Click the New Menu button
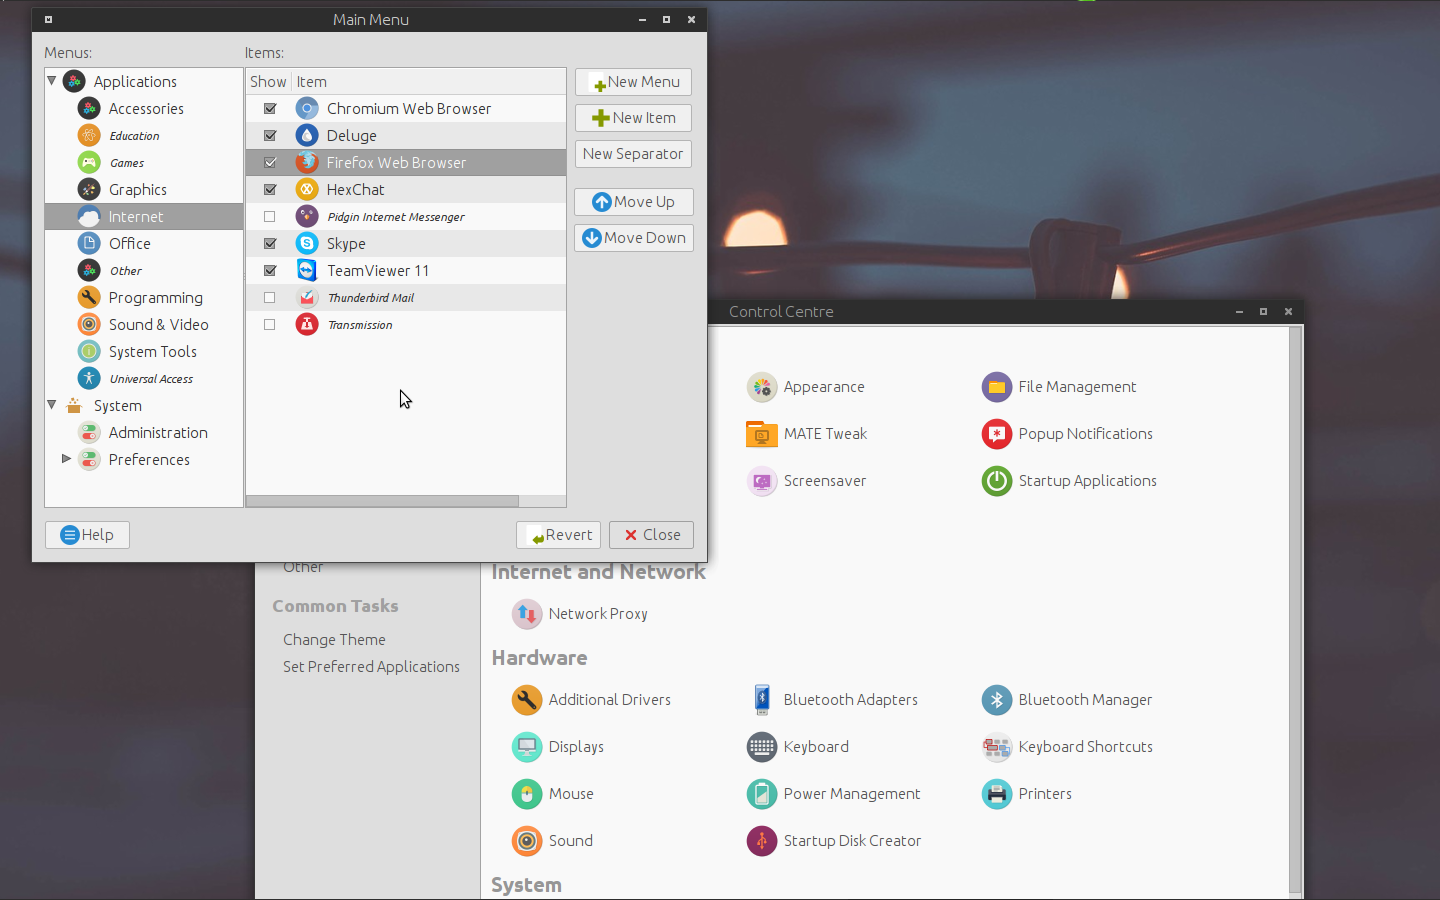 [x=633, y=82]
